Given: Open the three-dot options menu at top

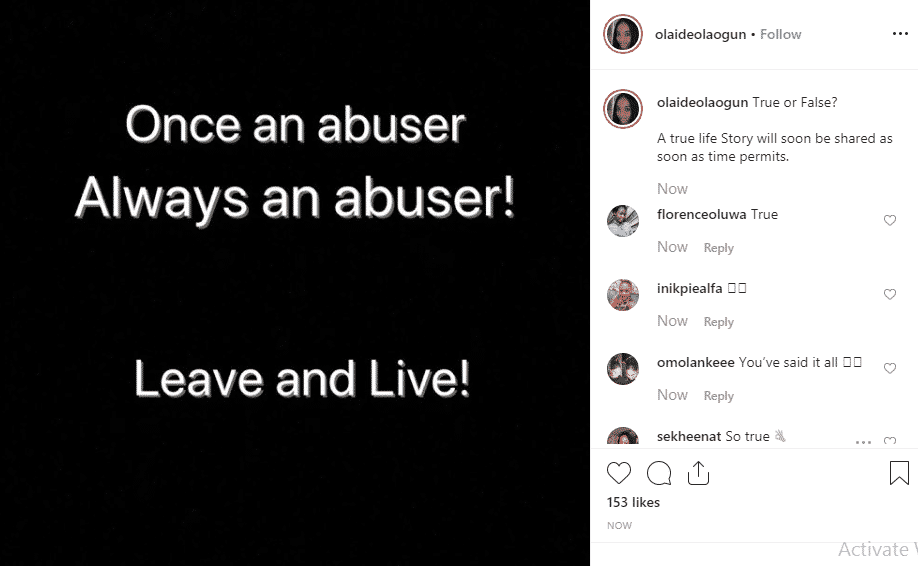Looking at the screenshot, I should click(x=900, y=34).
